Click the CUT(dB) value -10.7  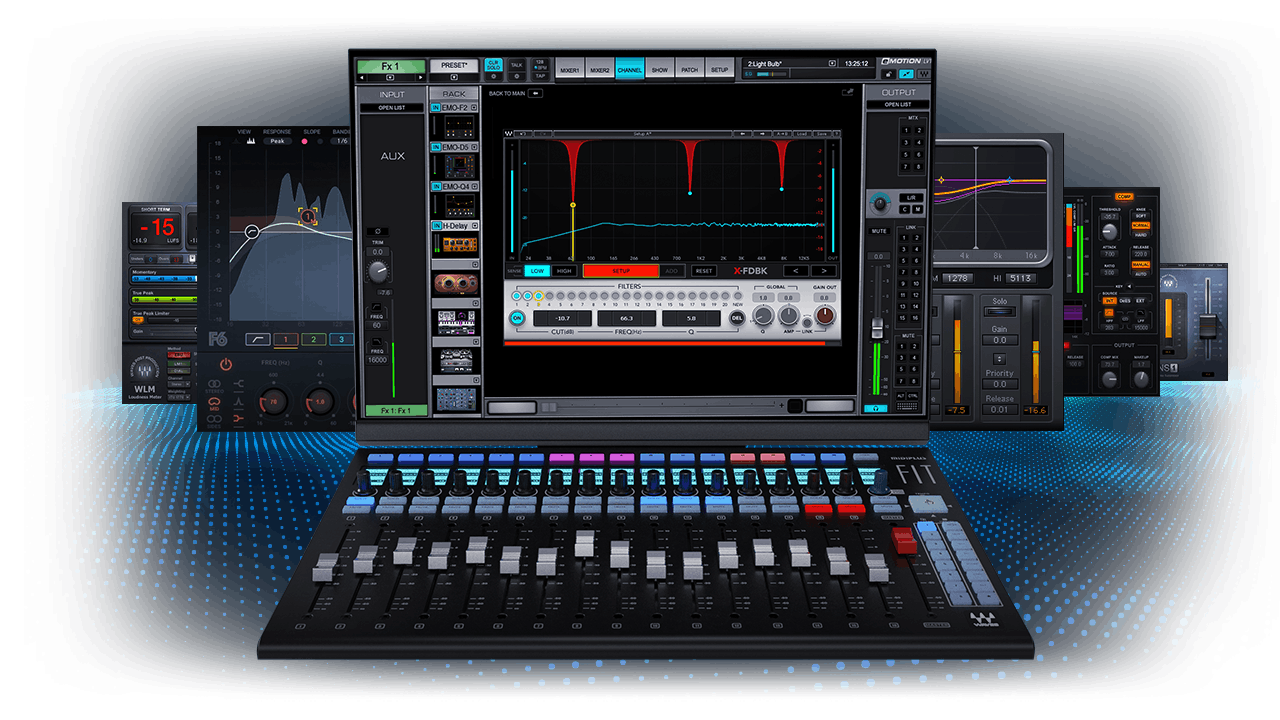pos(562,318)
